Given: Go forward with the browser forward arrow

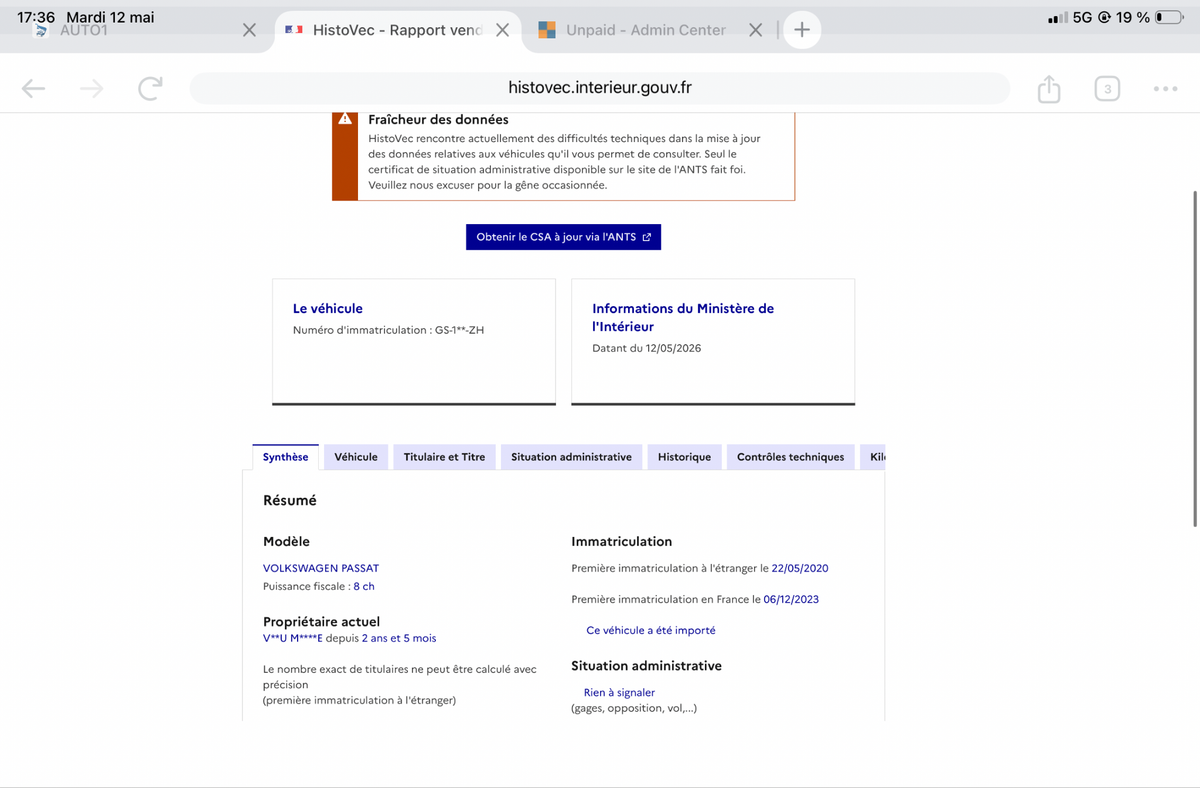Looking at the screenshot, I should pyautogui.click(x=92, y=89).
